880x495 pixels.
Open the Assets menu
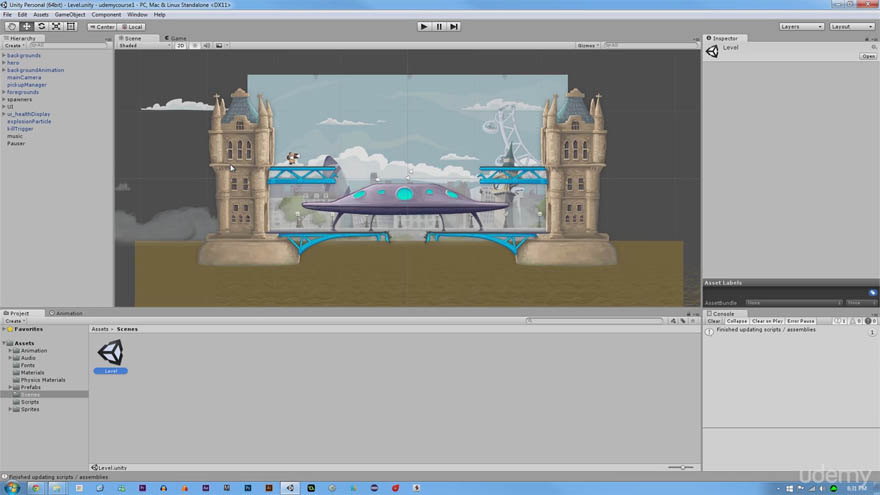[x=40, y=15]
